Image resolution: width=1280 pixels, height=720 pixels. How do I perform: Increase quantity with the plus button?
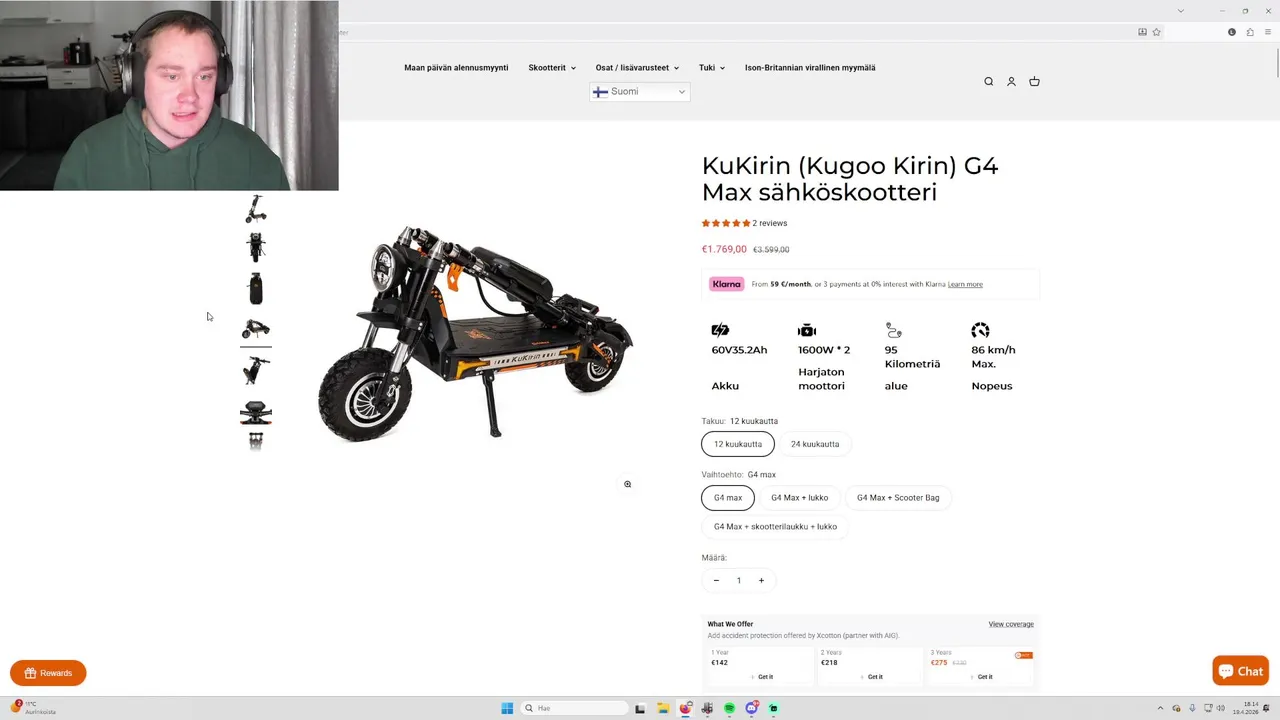pyautogui.click(x=761, y=580)
